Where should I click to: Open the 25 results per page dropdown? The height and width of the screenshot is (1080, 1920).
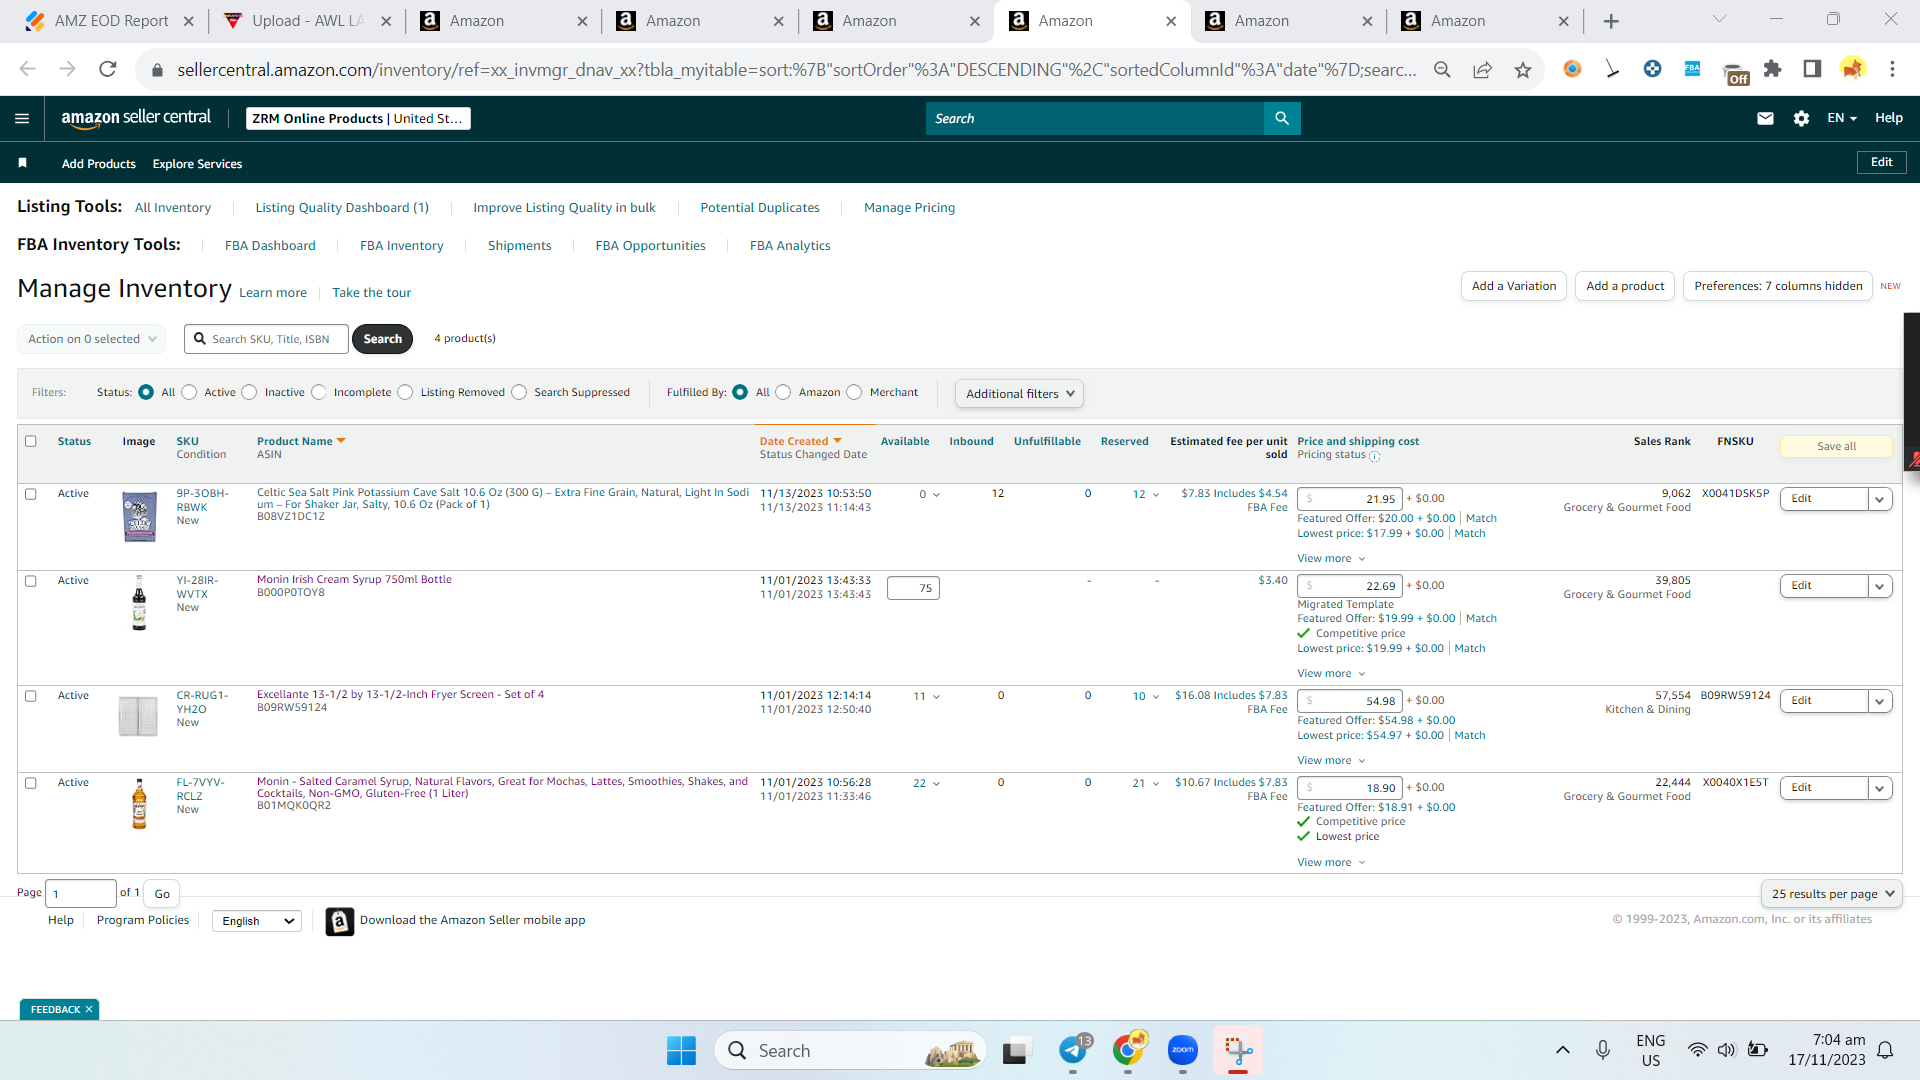point(1831,894)
